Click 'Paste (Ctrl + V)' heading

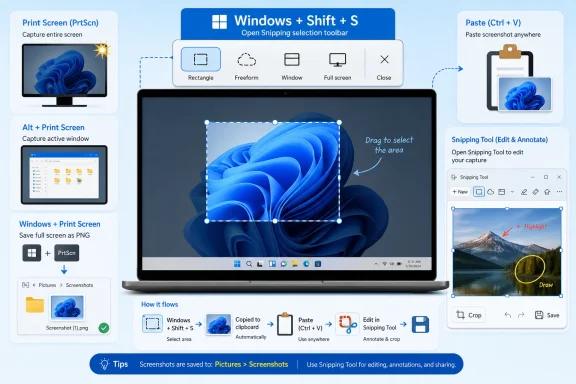click(493, 23)
